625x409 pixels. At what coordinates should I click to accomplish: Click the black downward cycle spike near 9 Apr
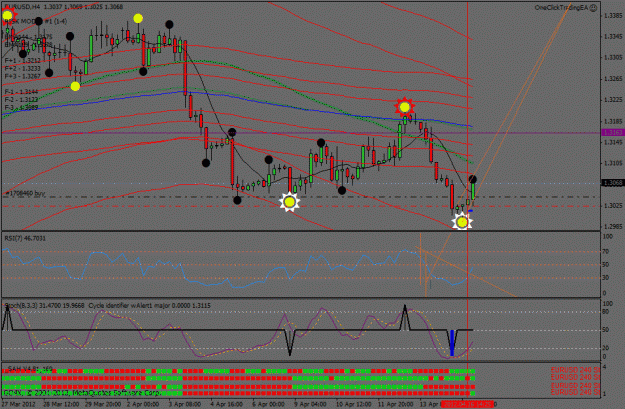point(290,342)
